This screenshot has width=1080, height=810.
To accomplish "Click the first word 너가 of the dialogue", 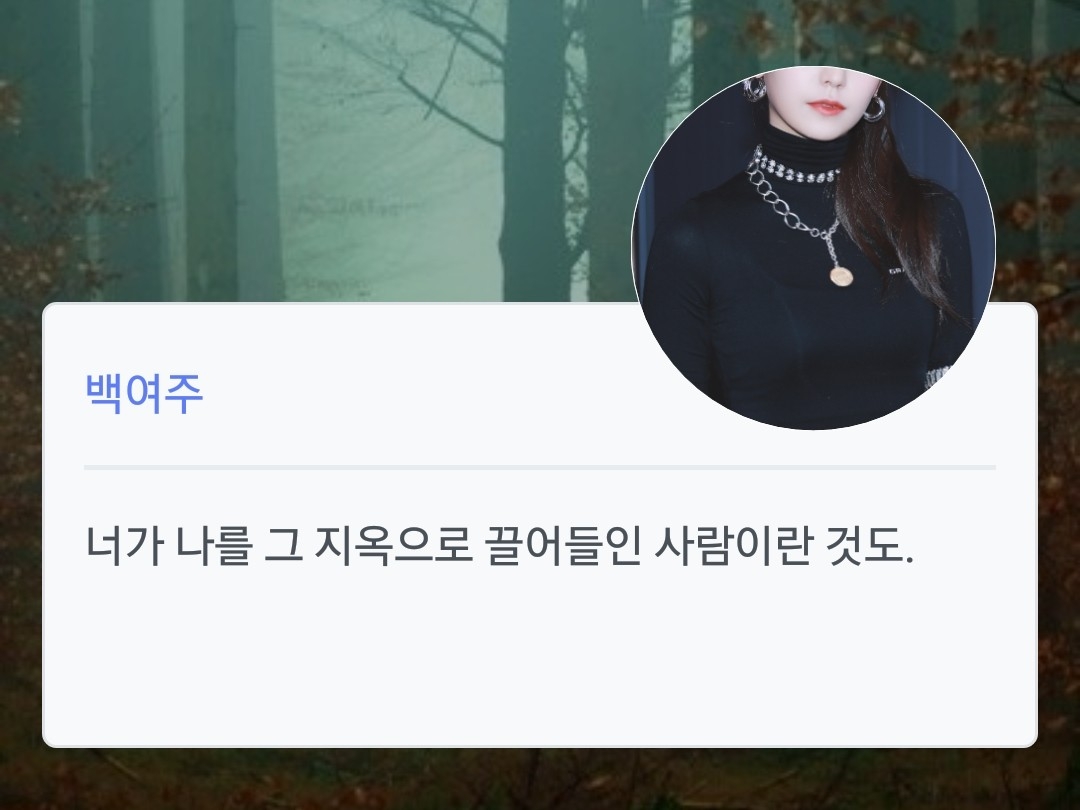I will (125, 545).
